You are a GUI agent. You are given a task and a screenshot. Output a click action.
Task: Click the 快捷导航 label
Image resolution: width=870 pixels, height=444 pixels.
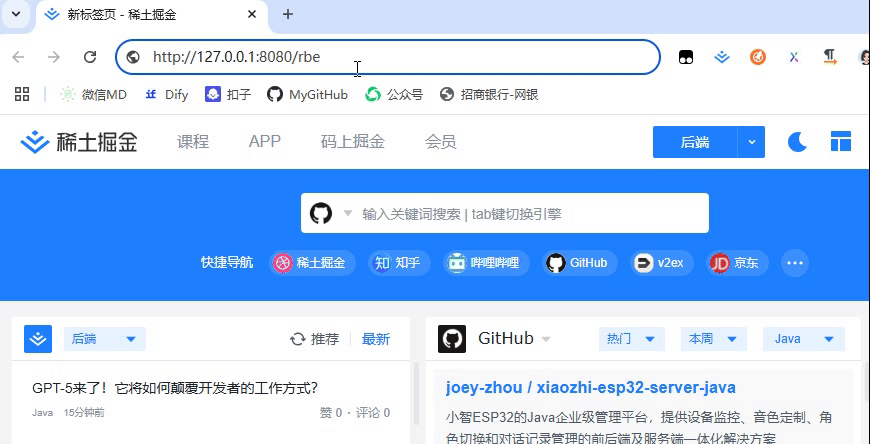tap(227, 263)
